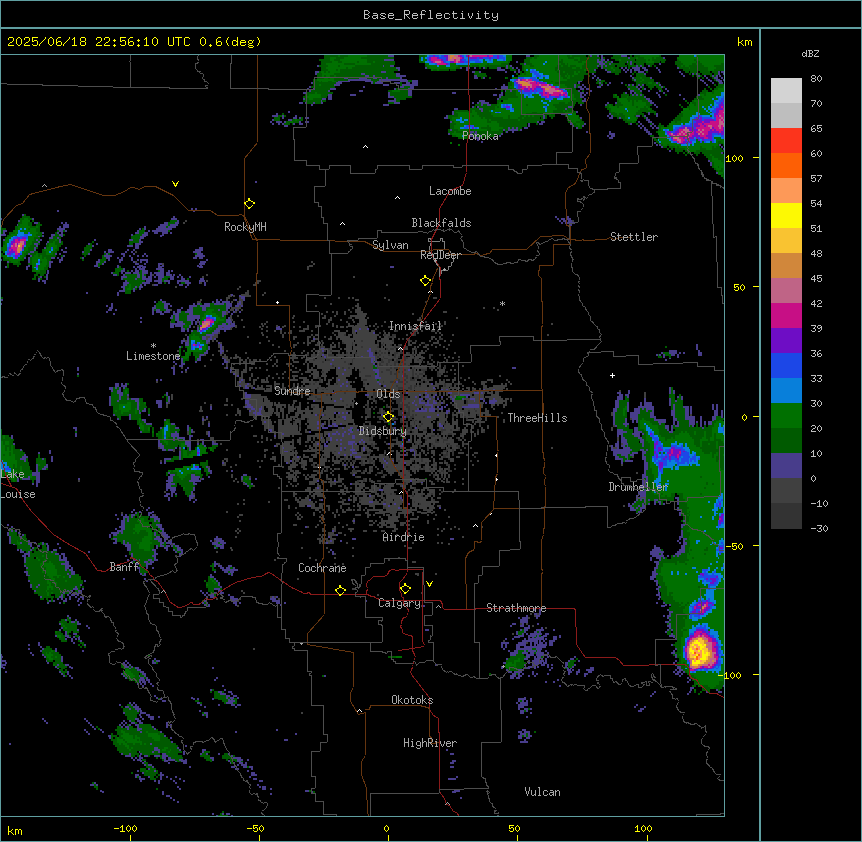
Task: Click the Okotoks town label
Action: pos(412,700)
